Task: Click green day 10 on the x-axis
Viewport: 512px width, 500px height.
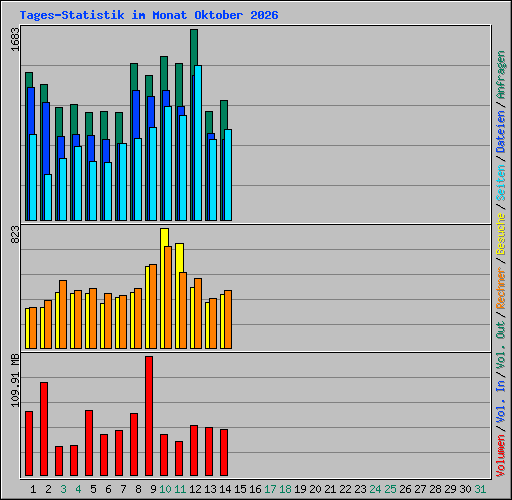Action: pyautogui.click(x=165, y=489)
